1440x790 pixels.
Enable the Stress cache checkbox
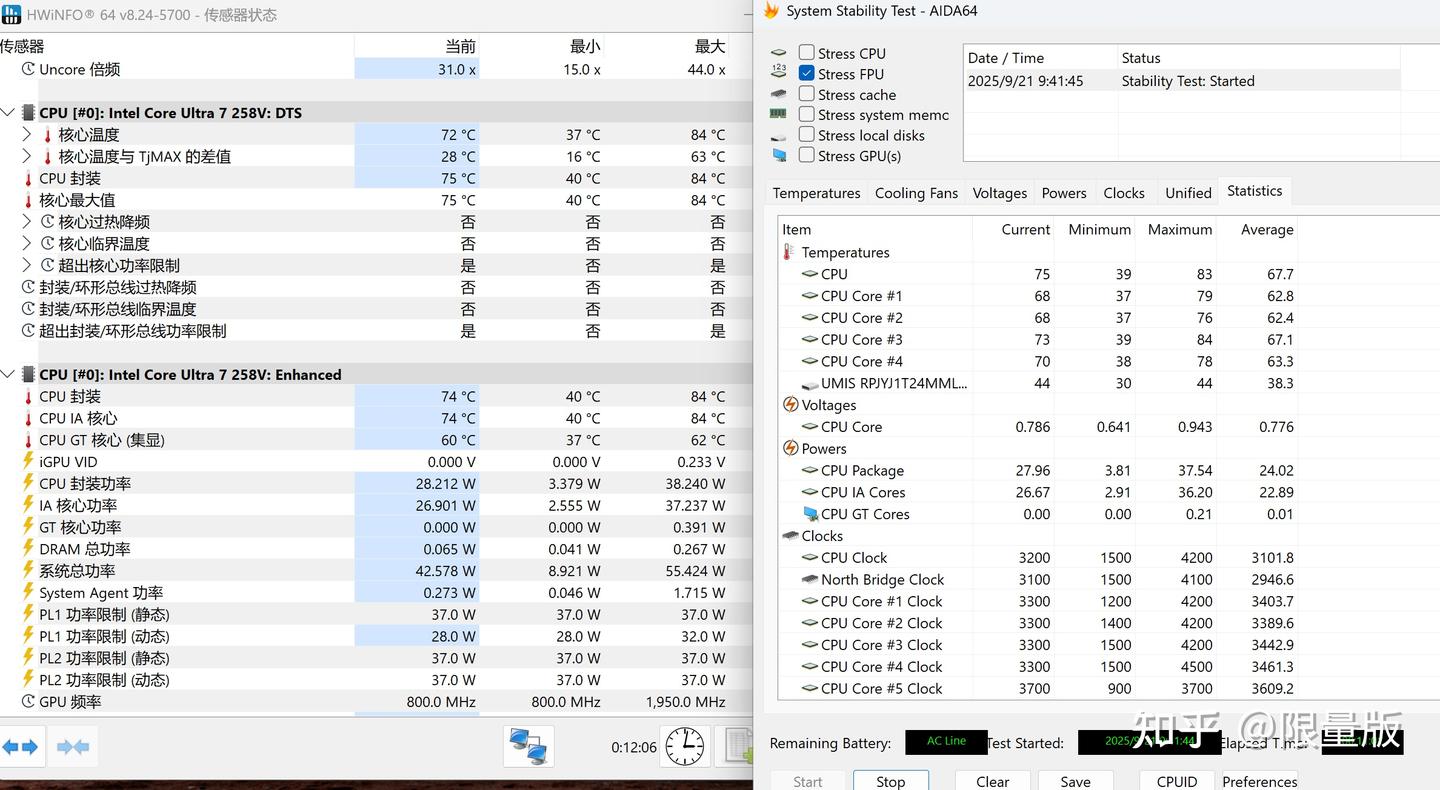tap(807, 94)
